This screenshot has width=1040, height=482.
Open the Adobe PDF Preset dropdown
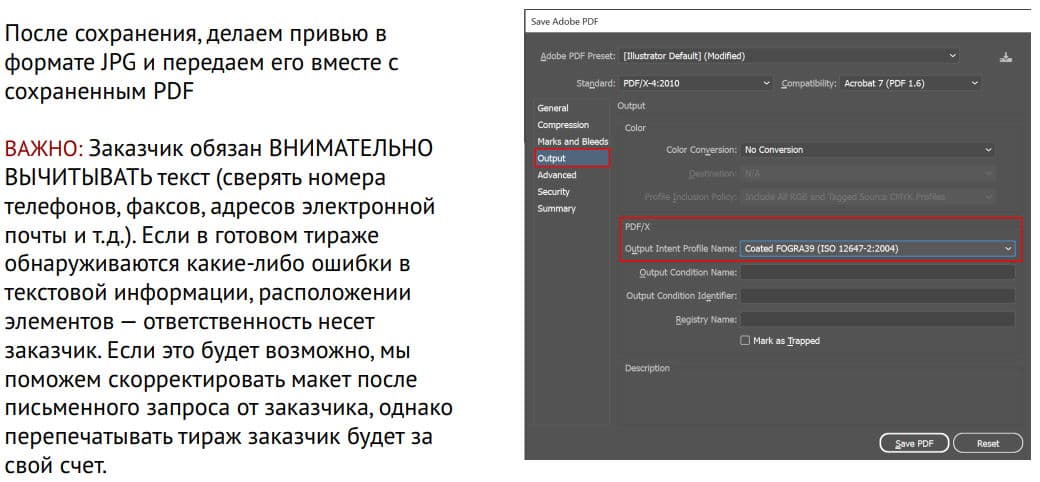click(789, 56)
